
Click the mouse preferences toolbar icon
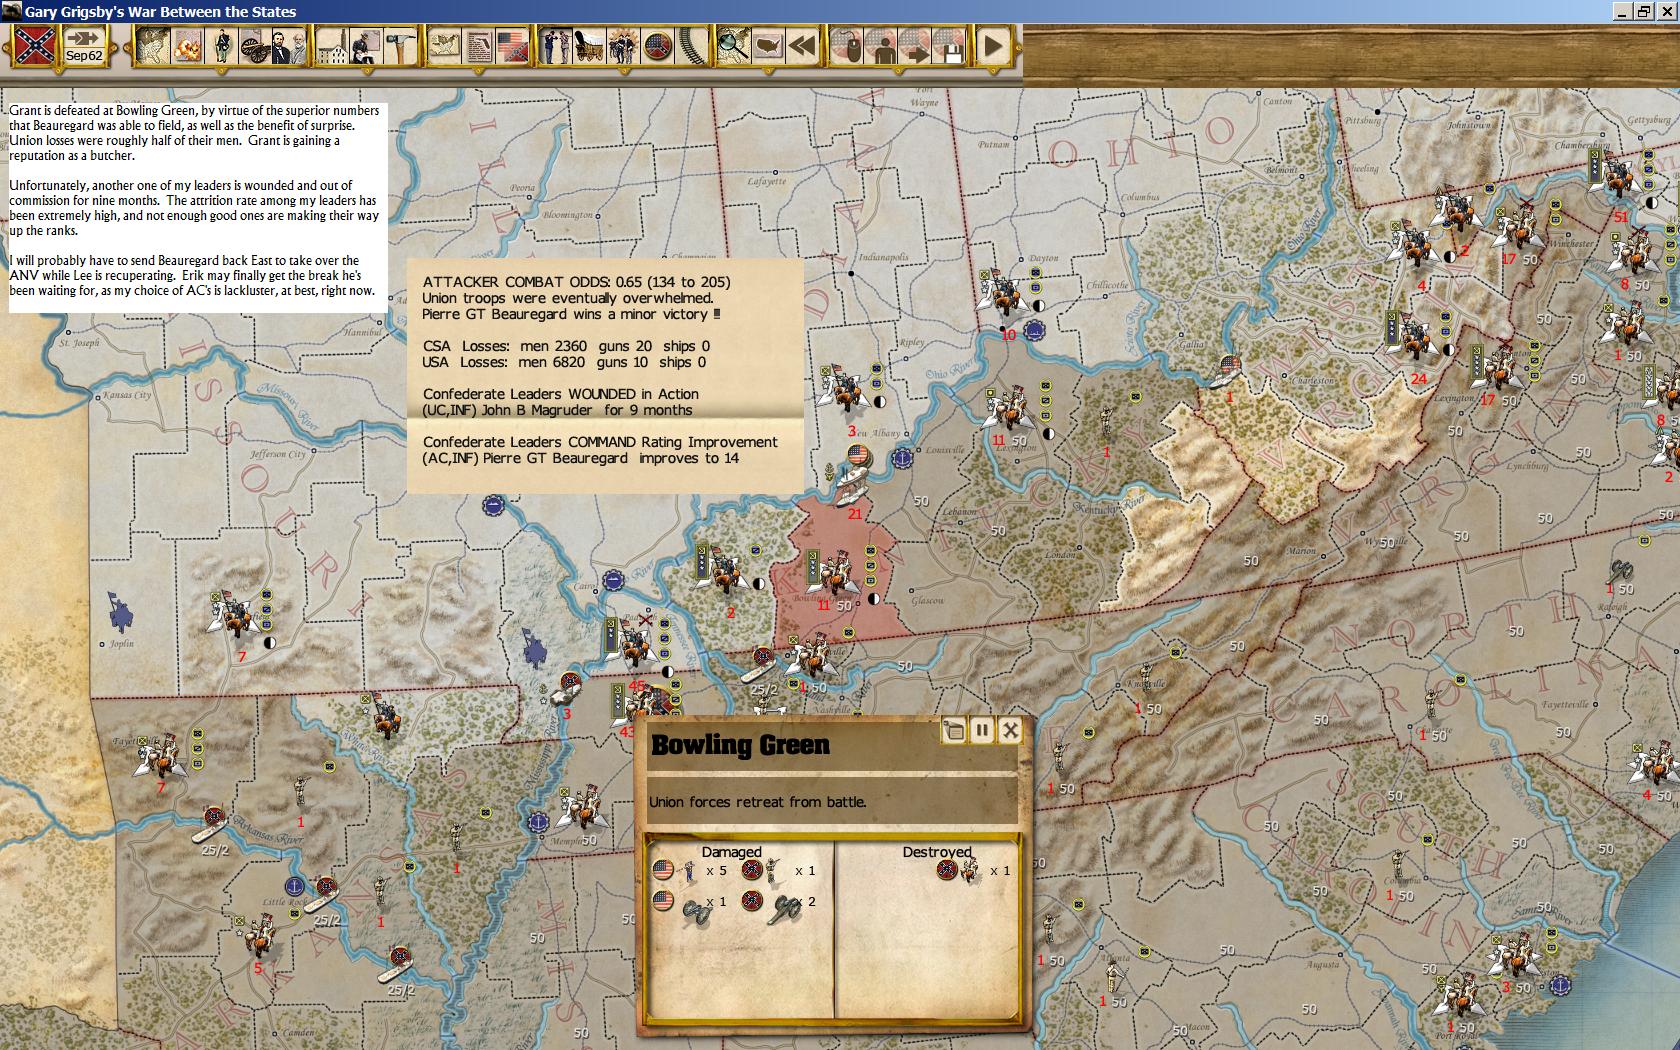point(848,46)
